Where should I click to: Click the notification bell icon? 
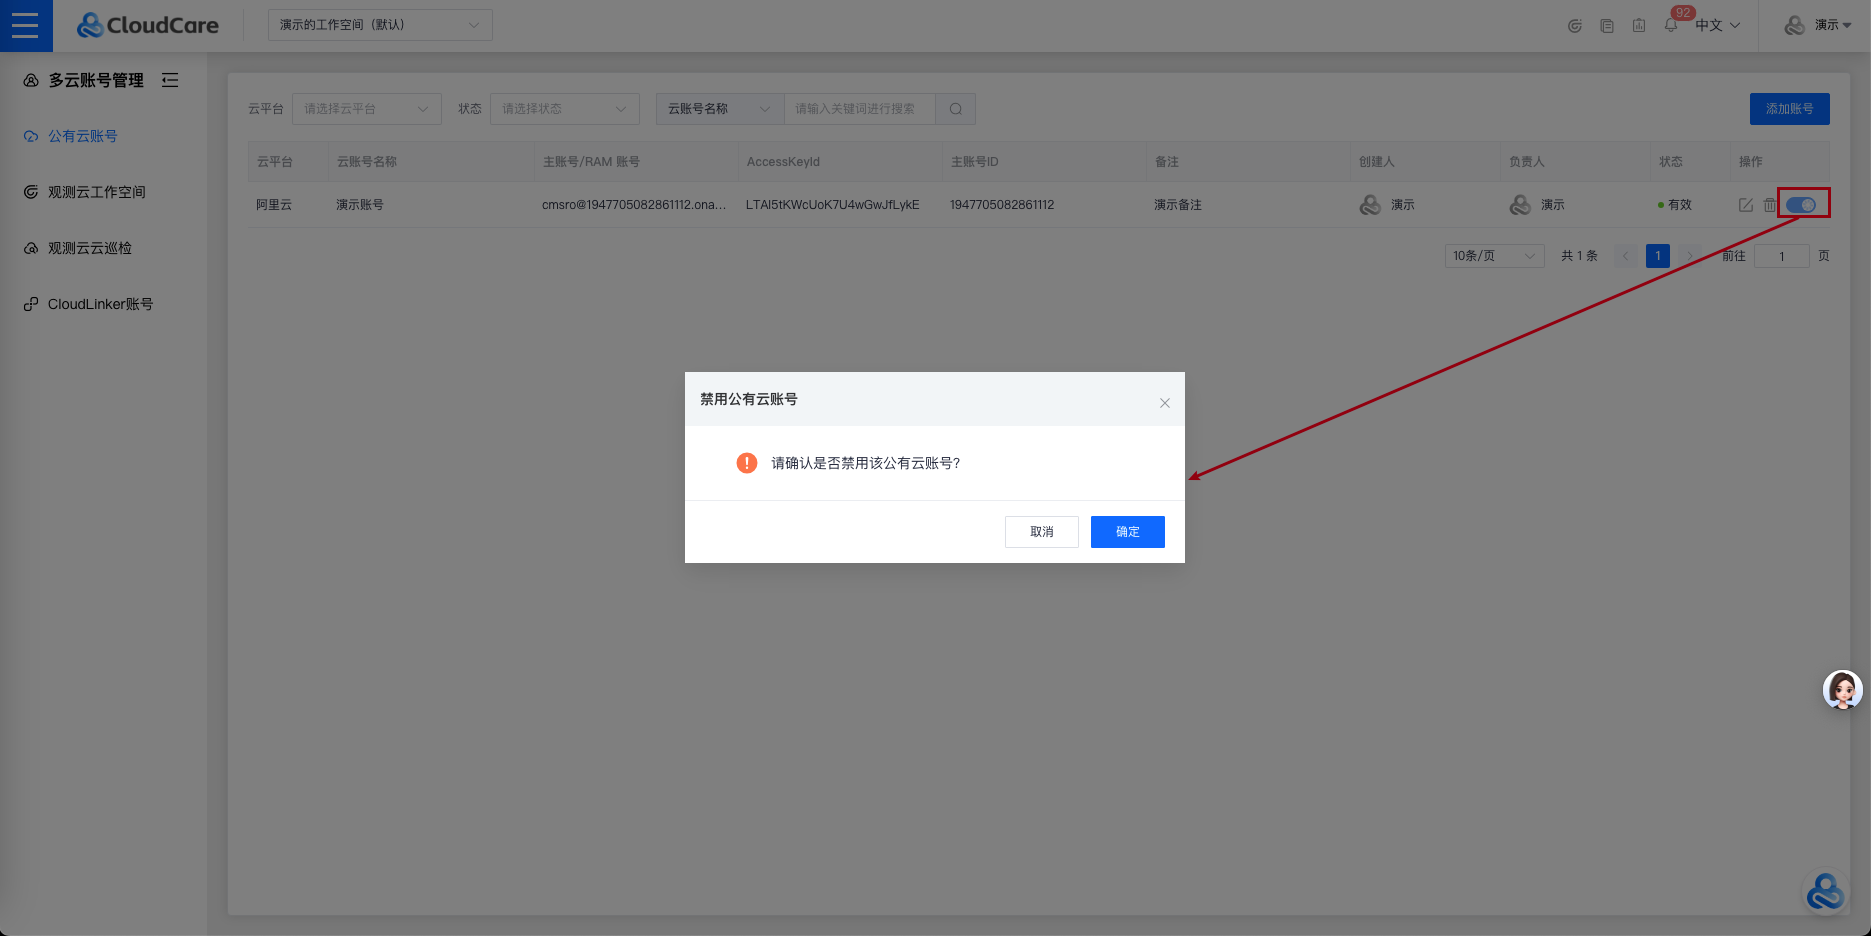1670,25
